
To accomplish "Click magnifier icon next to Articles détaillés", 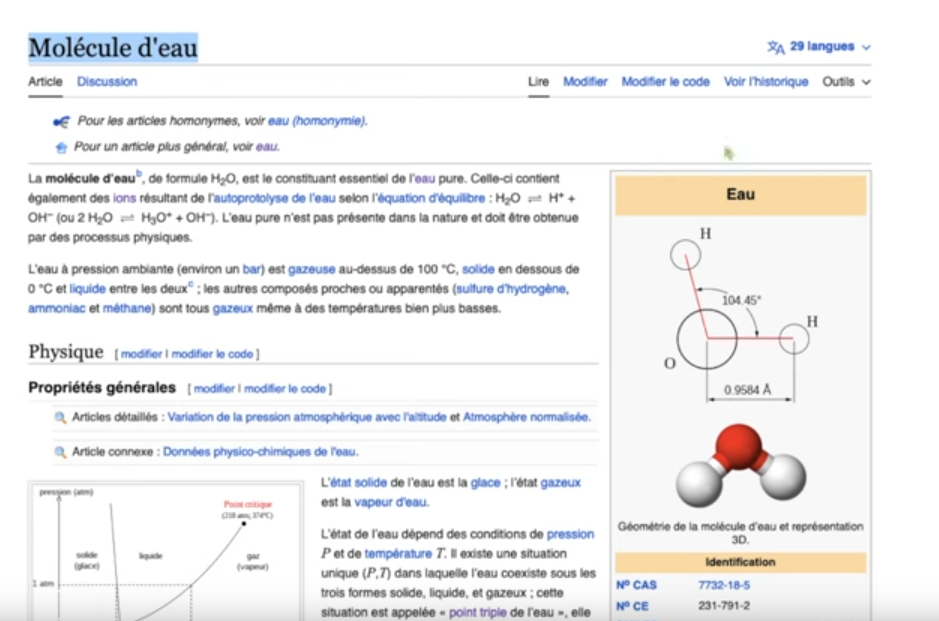I will [60, 417].
